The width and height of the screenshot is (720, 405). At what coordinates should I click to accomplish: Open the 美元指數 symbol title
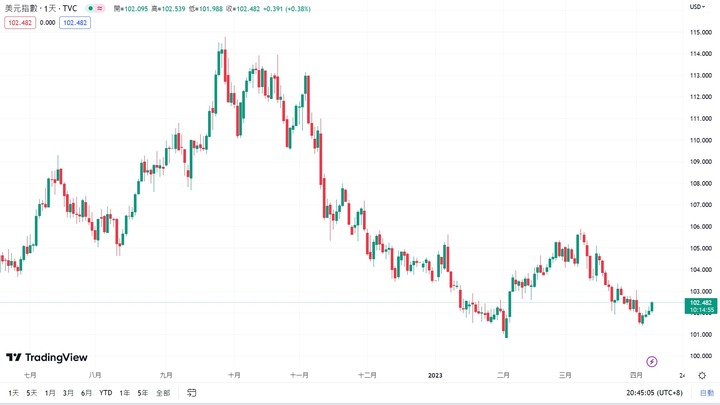click(22, 8)
